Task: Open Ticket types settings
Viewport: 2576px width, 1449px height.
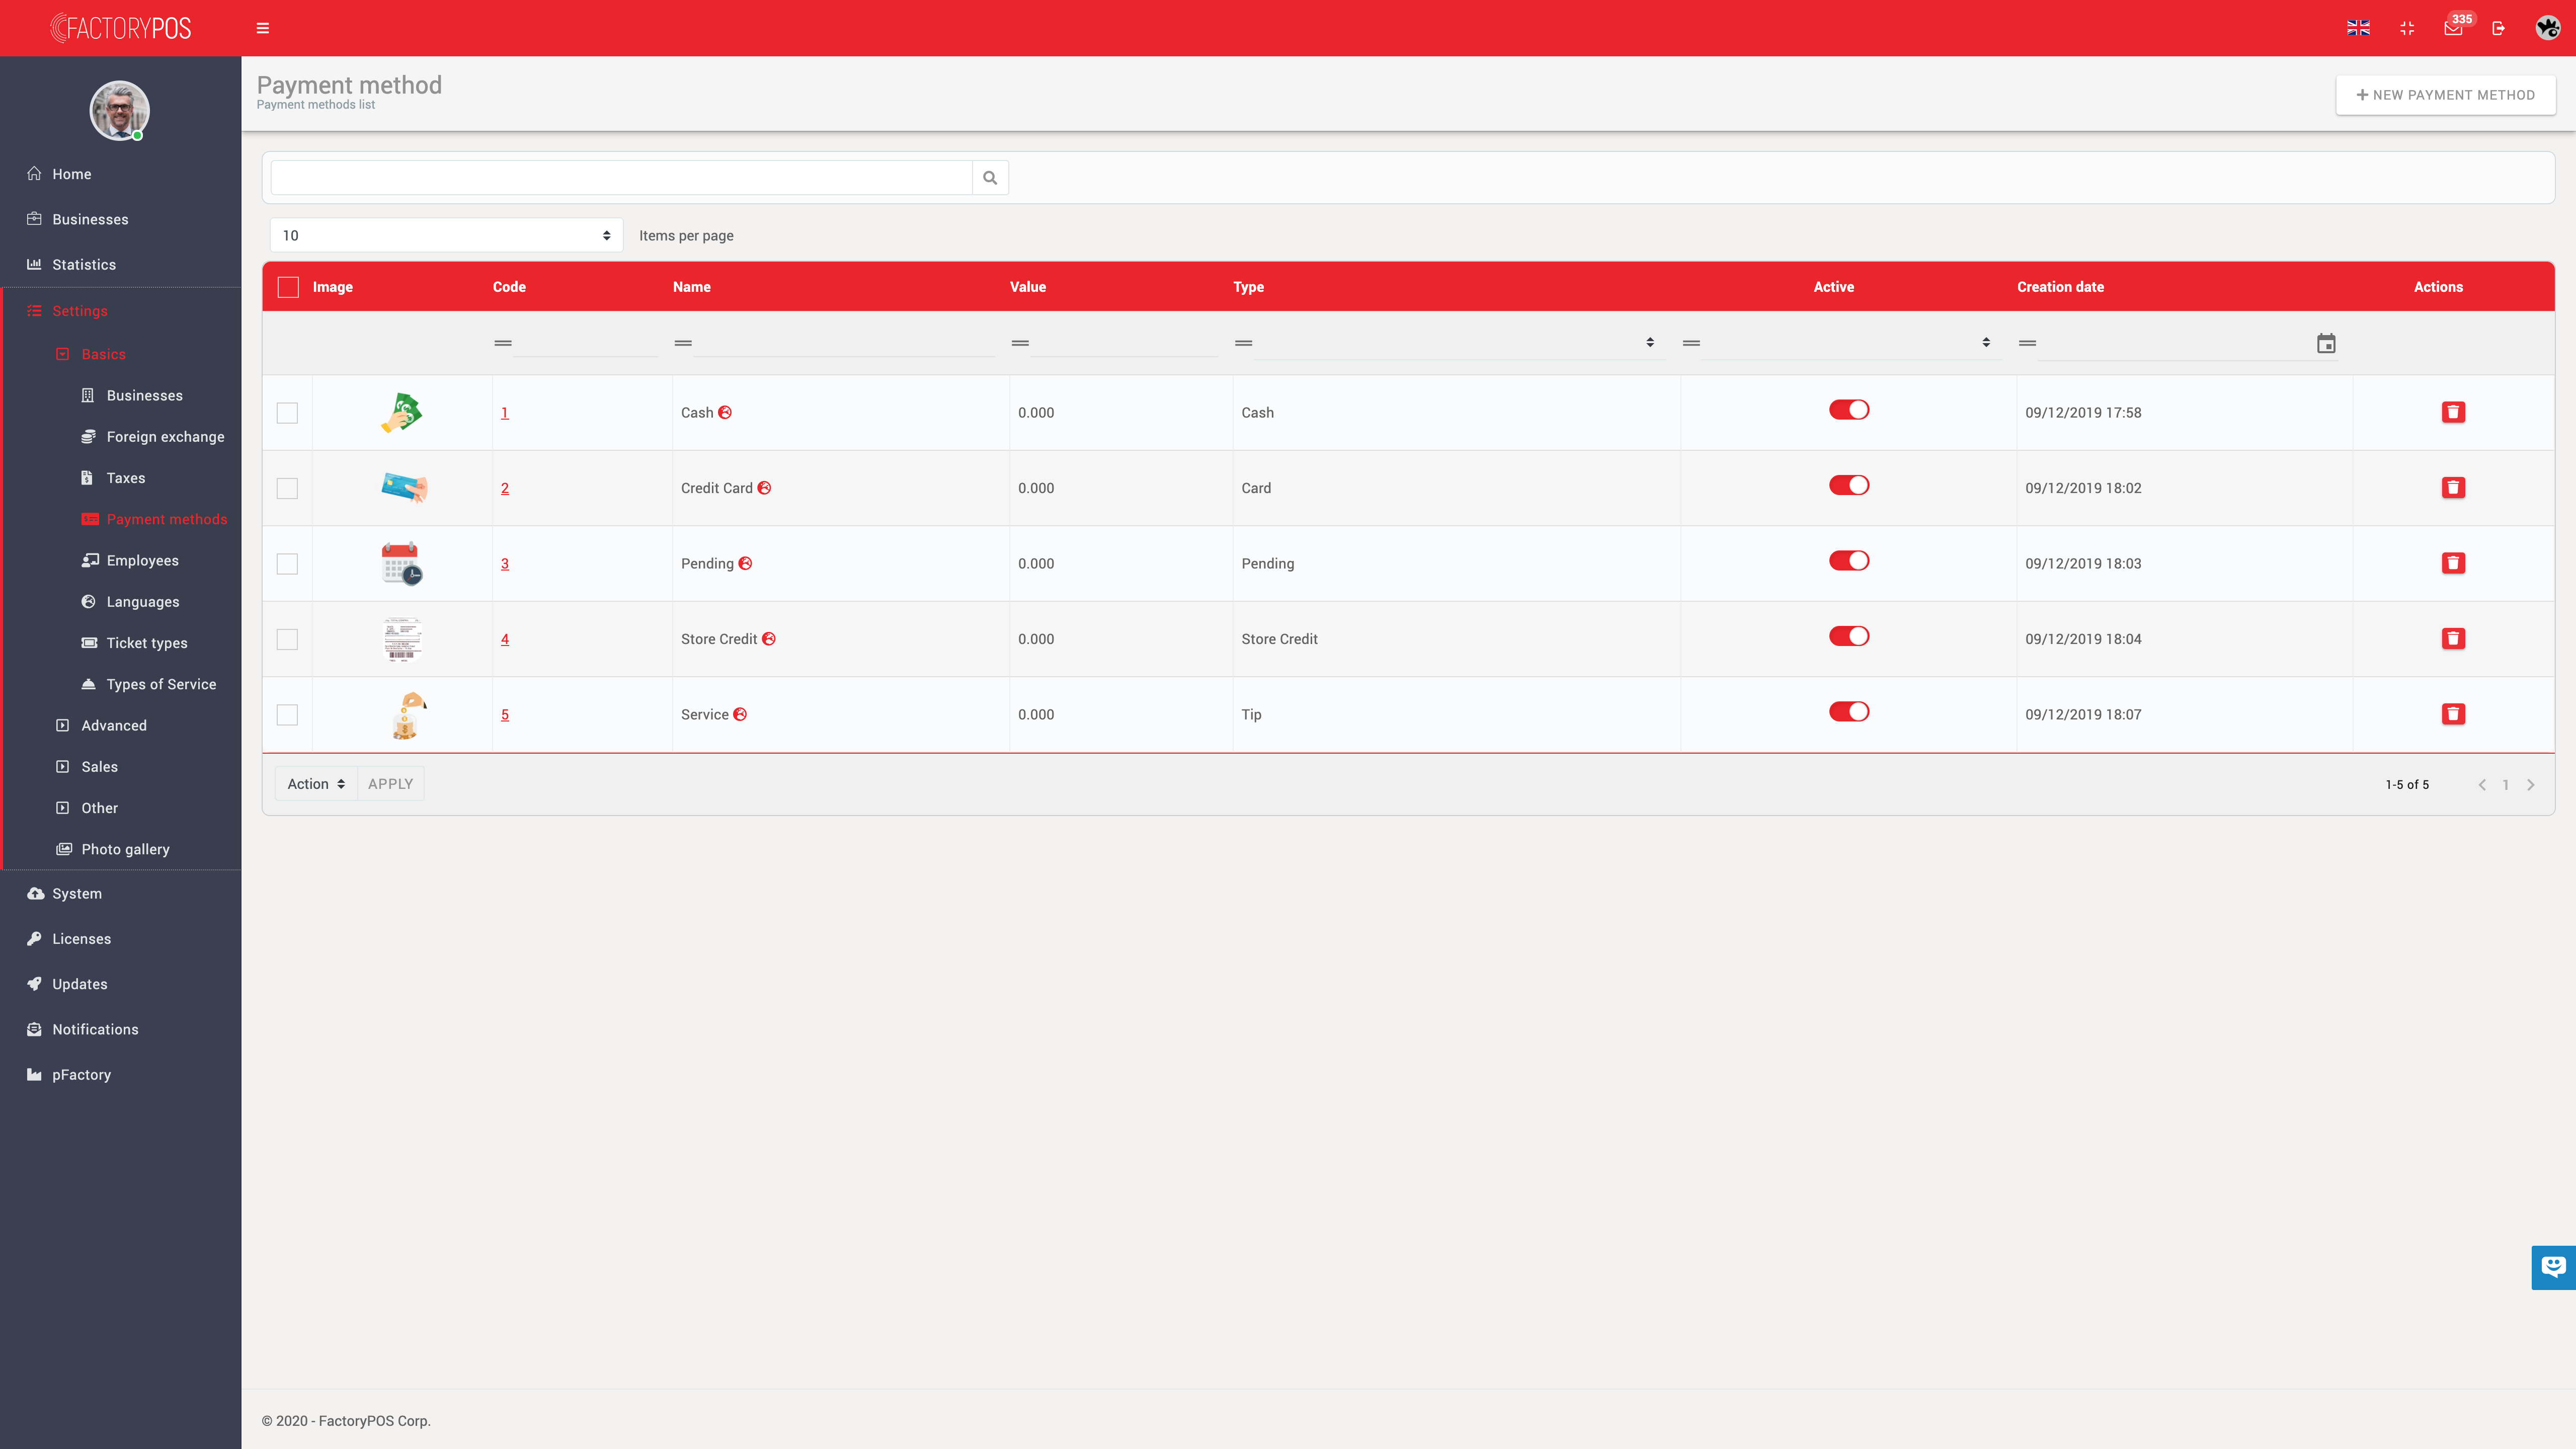Action: pos(147,643)
